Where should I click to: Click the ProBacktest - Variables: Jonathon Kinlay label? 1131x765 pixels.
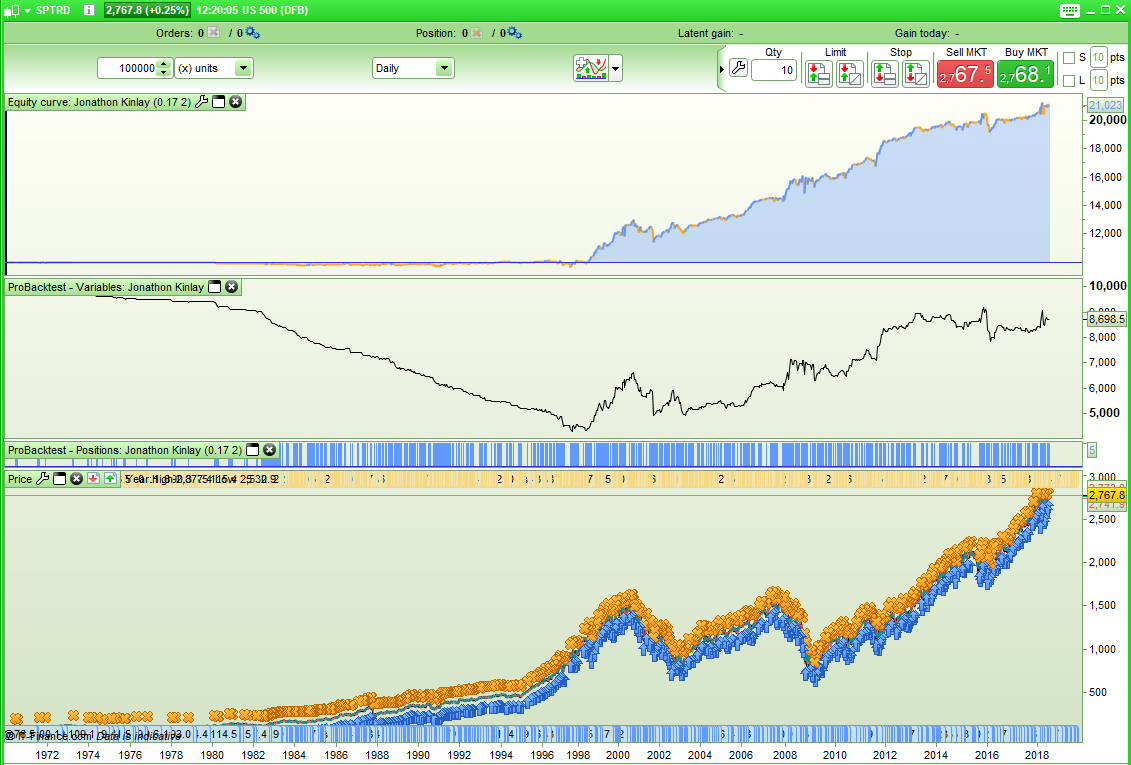coord(106,287)
